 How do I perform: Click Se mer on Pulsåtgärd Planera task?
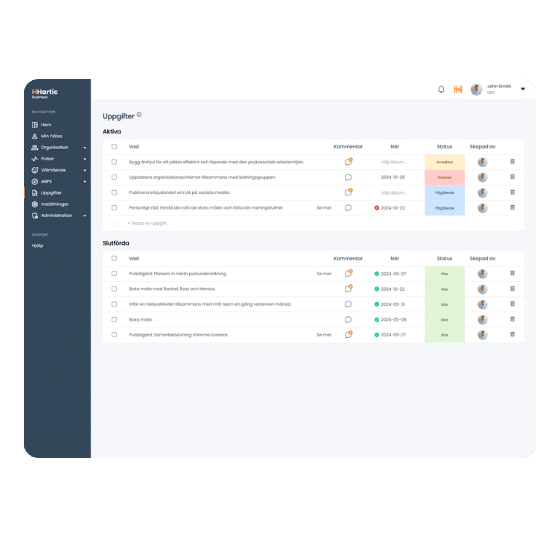pyautogui.click(x=324, y=273)
